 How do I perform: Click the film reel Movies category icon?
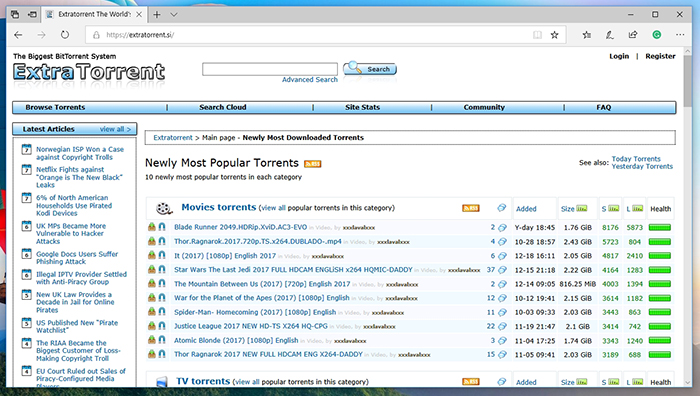coord(164,208)
